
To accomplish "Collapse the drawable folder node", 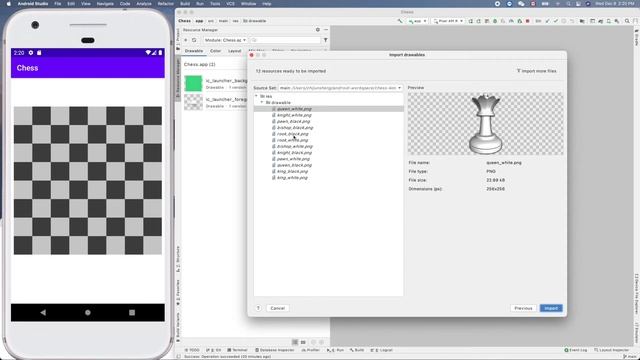I will click(x=262, y=102).
